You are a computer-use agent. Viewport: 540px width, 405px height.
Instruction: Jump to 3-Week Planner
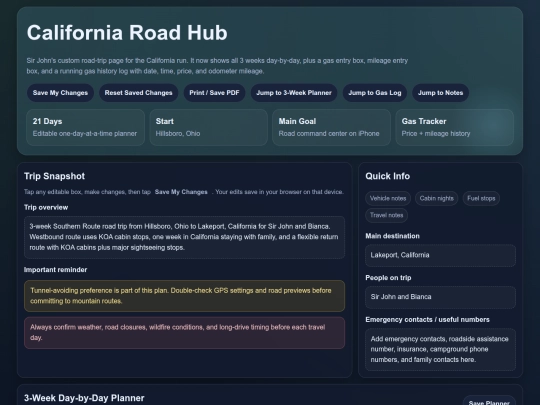pyautogui.click(x=294, y=93)
